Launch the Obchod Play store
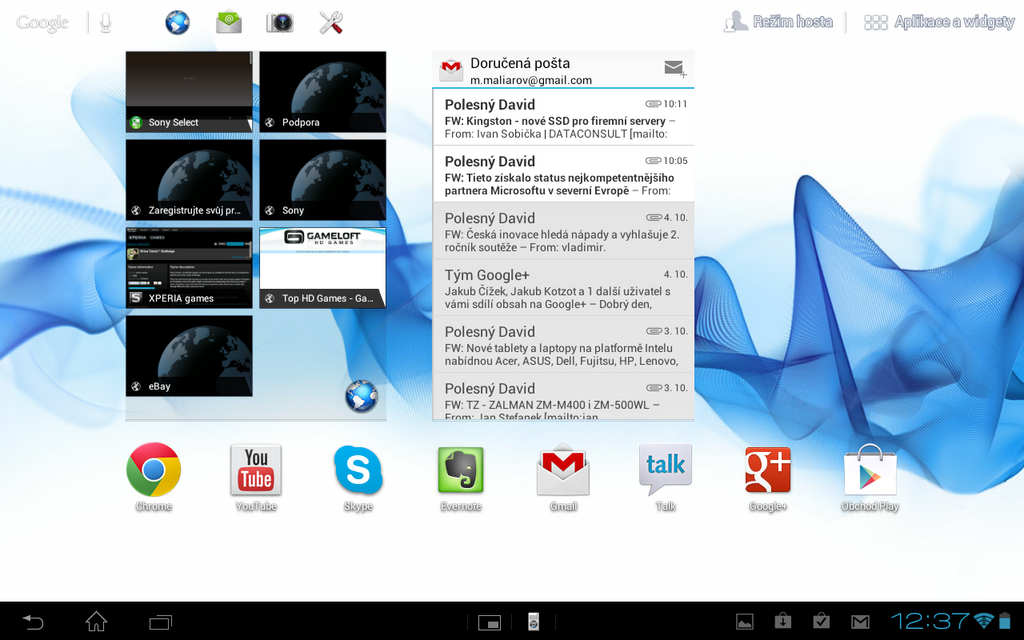1024x640 pixels. 869,470
